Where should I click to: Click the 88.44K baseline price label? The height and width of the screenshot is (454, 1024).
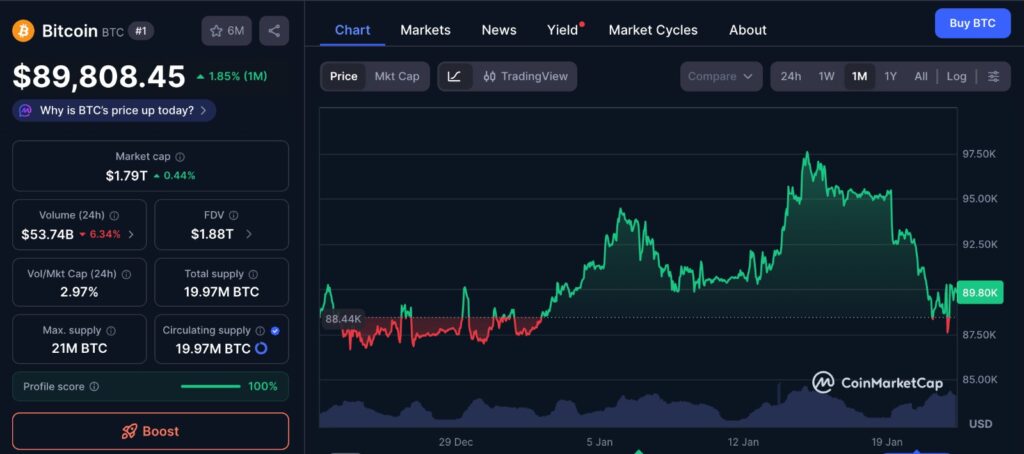pyautogui.click(x=343, y=319)
